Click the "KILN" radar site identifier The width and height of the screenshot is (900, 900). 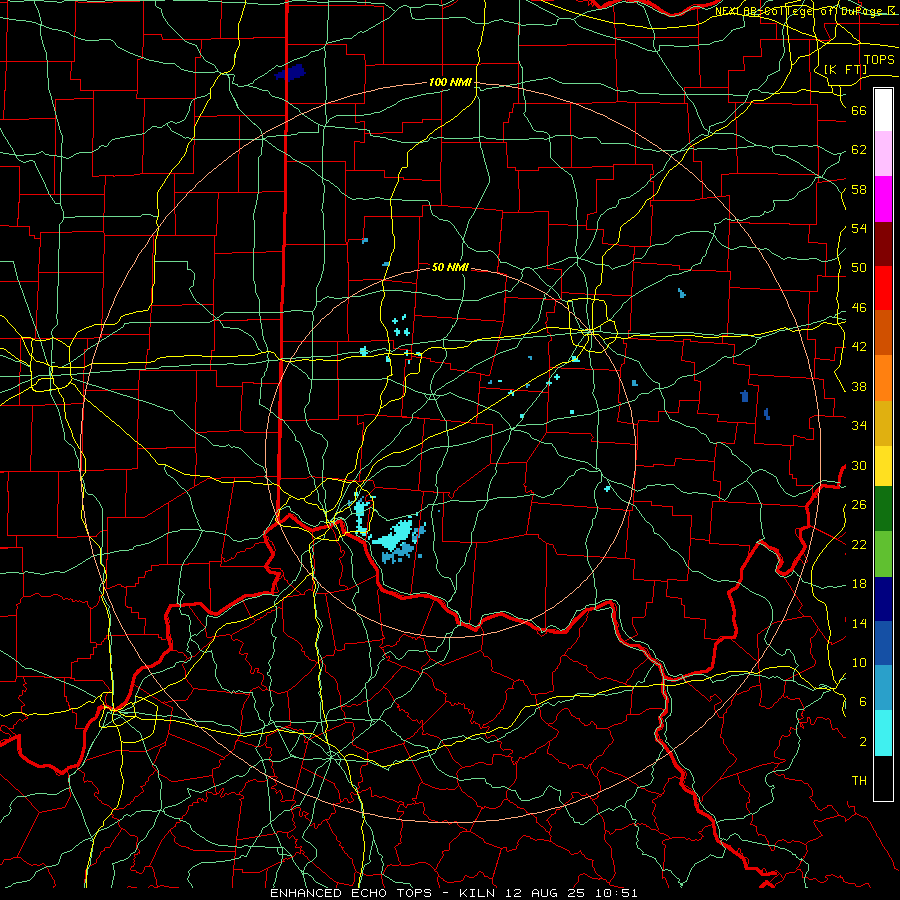(479, 893)
